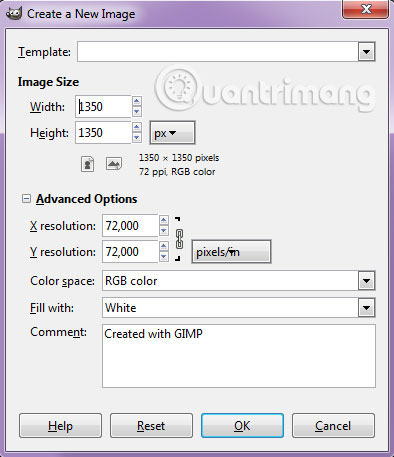The width and height of the screenshot is (394, 457).
Task: Click the GIMP Wilber icon in title bar
Action: point(14,14)
